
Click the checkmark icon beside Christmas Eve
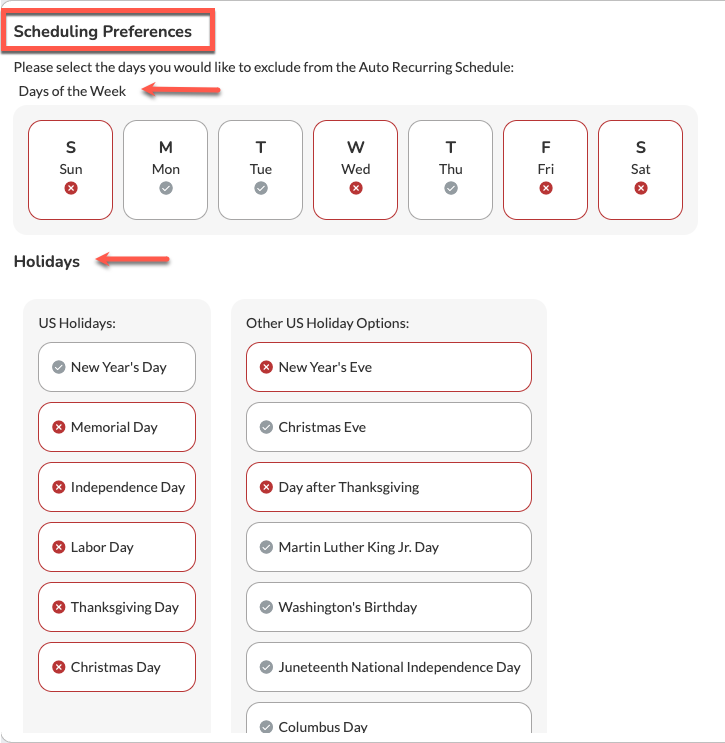[x=266, y=427]
